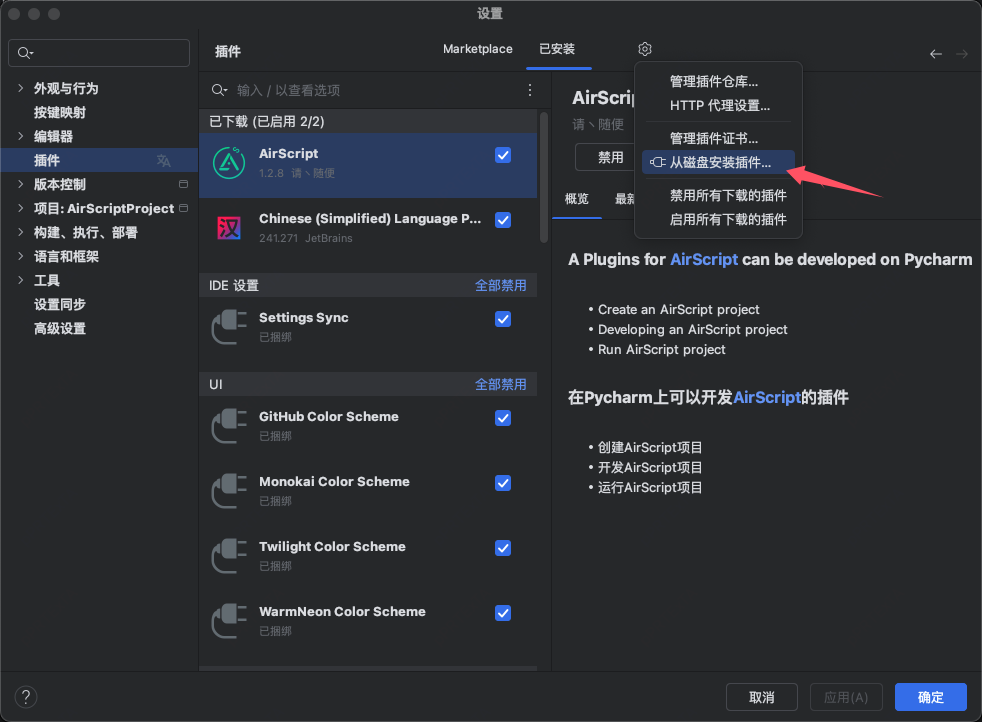Toggle the WarmNeon Color Scheme checkbox

tap(503, 613)
